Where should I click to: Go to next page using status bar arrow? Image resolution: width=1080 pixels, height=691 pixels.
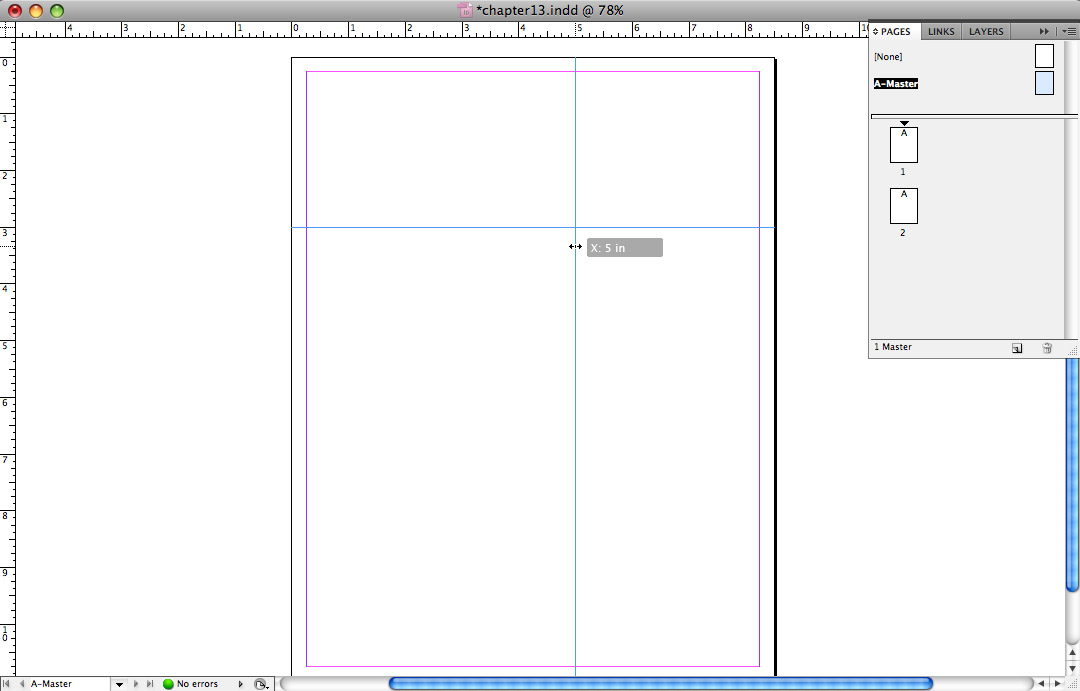[136, 684]
